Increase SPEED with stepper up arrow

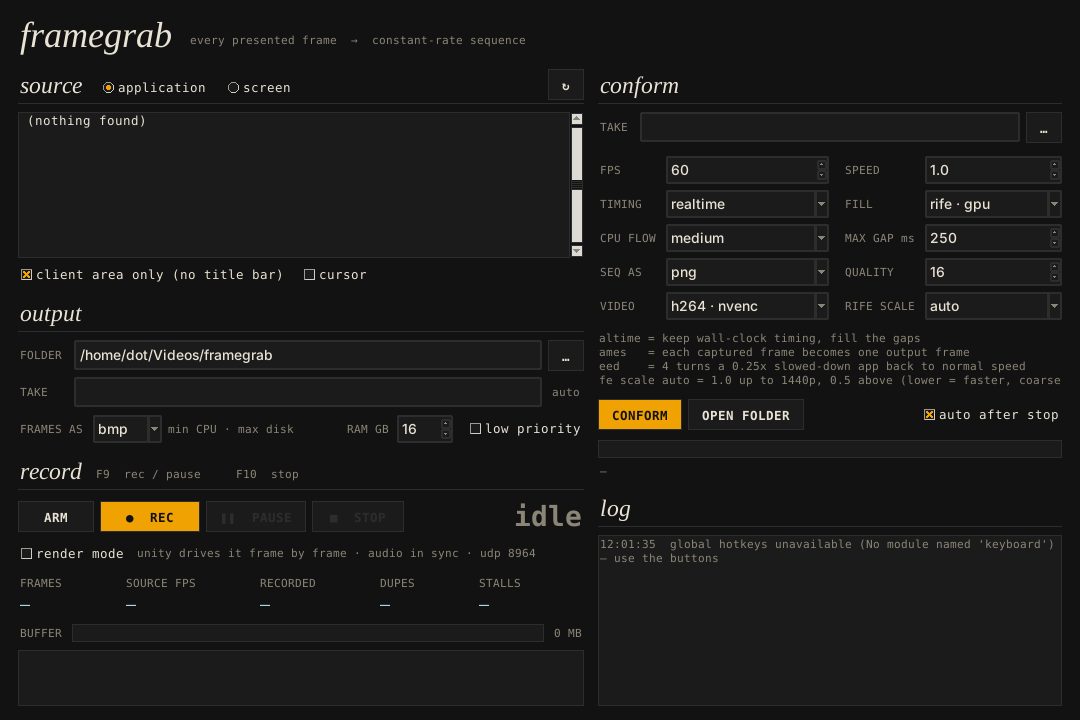tap(1054, 165)
